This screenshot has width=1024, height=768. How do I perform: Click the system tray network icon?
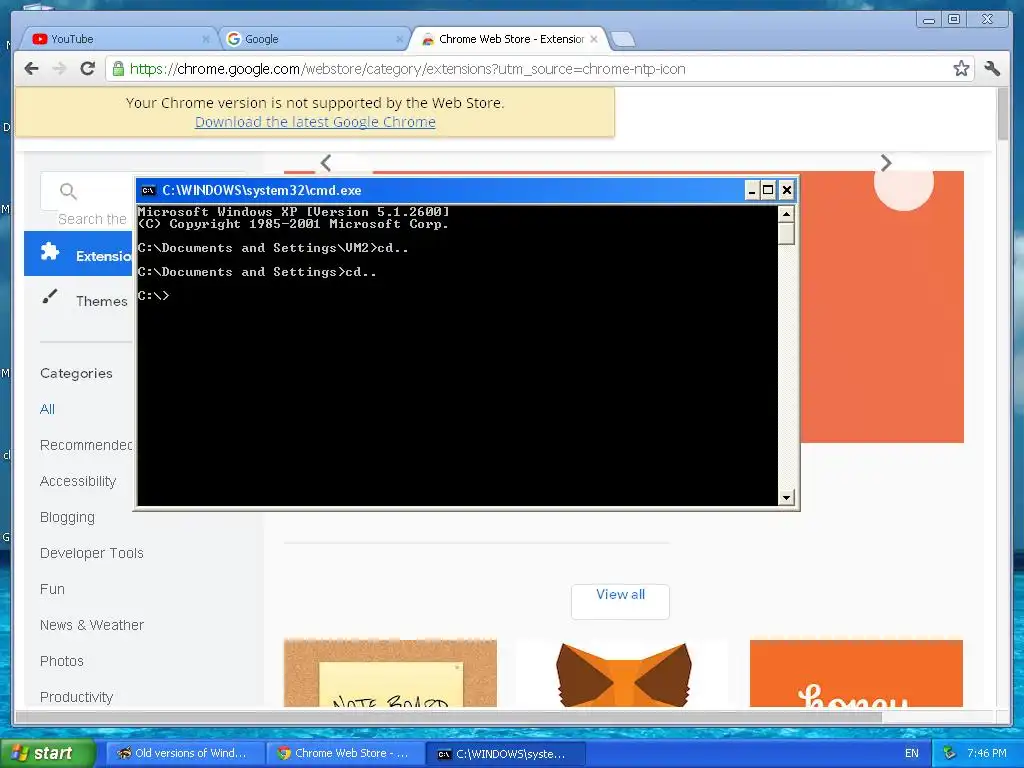(949, 753)
